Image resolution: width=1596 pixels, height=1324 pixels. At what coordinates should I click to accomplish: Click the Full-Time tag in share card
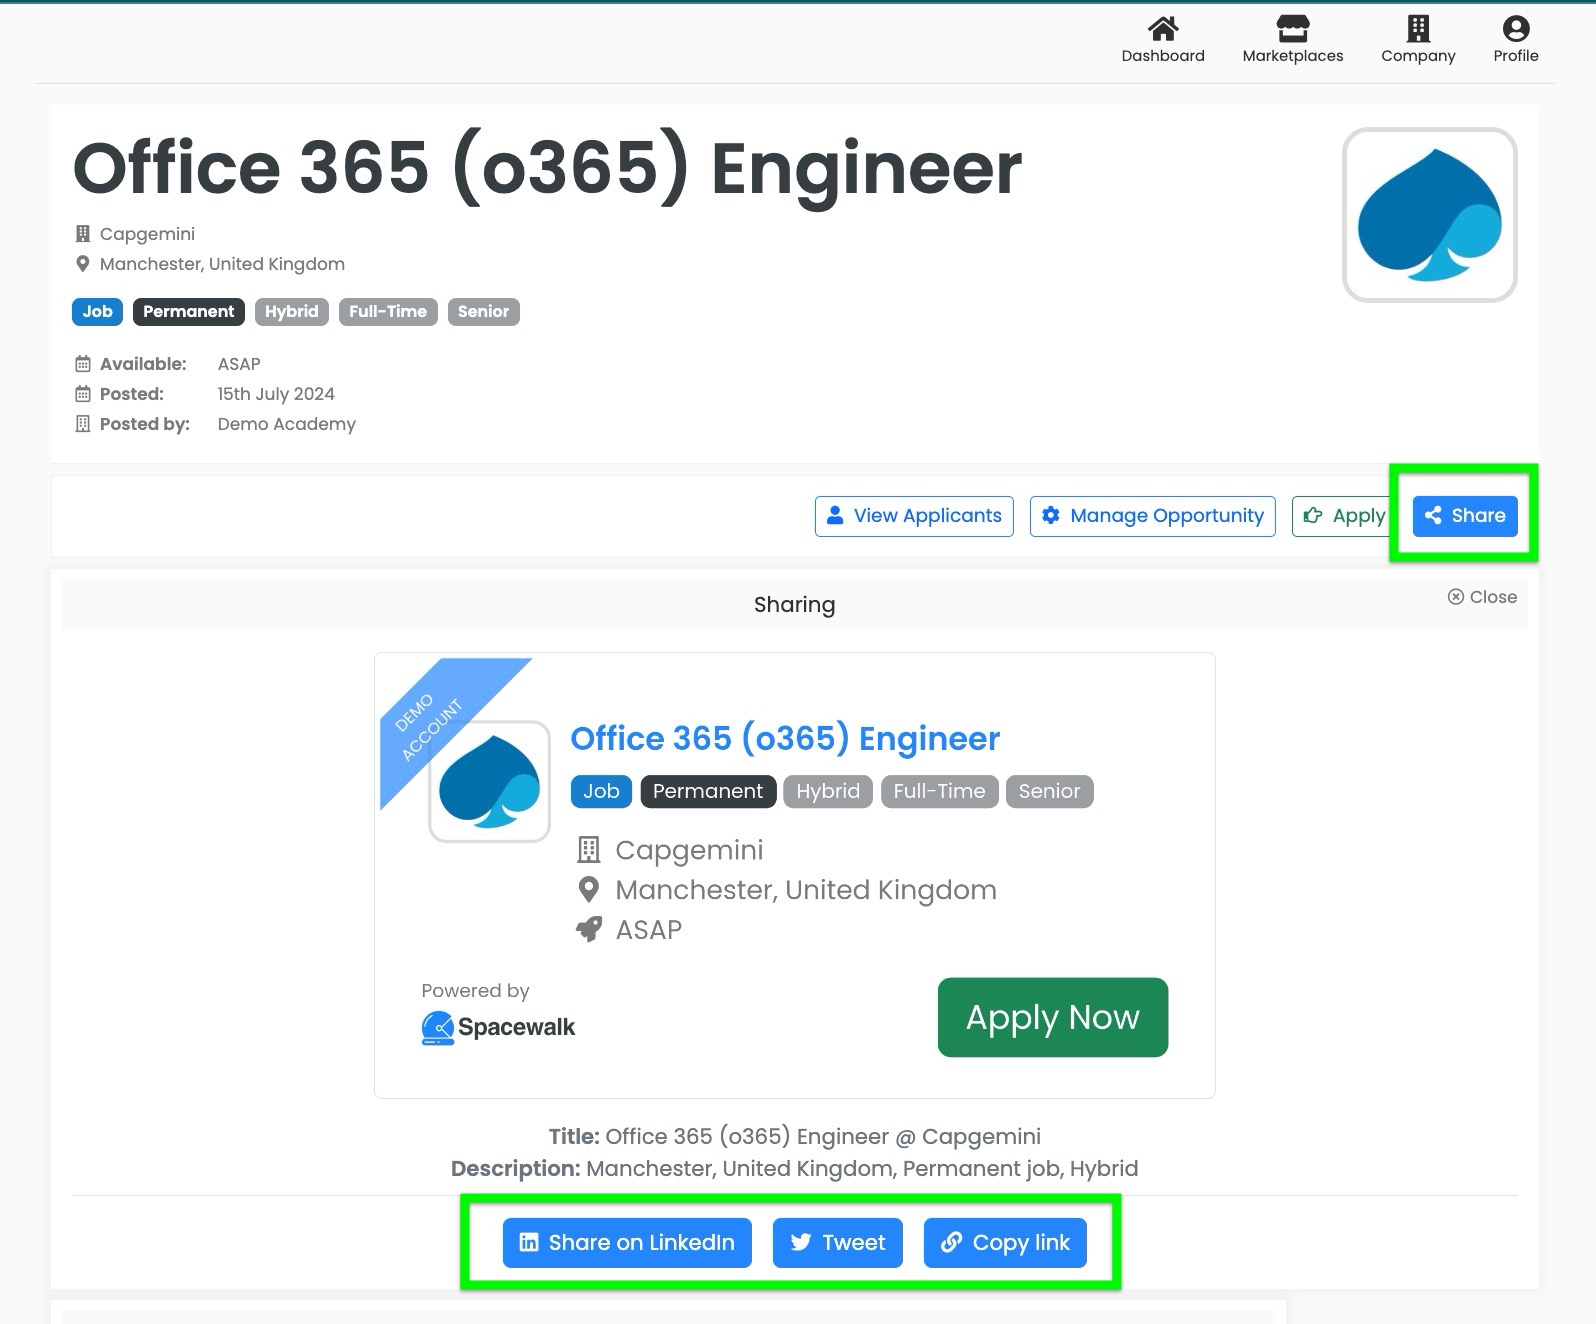click(x=939, y=791)
